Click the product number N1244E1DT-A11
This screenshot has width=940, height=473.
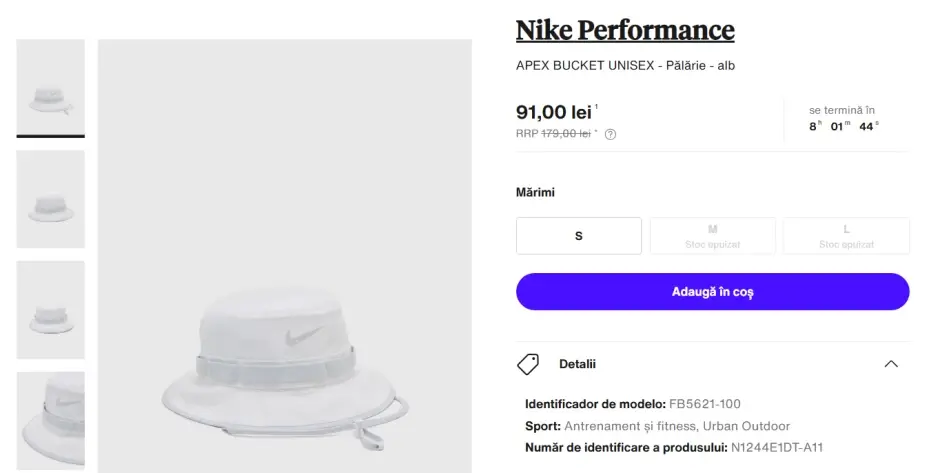tap(777, 447)
